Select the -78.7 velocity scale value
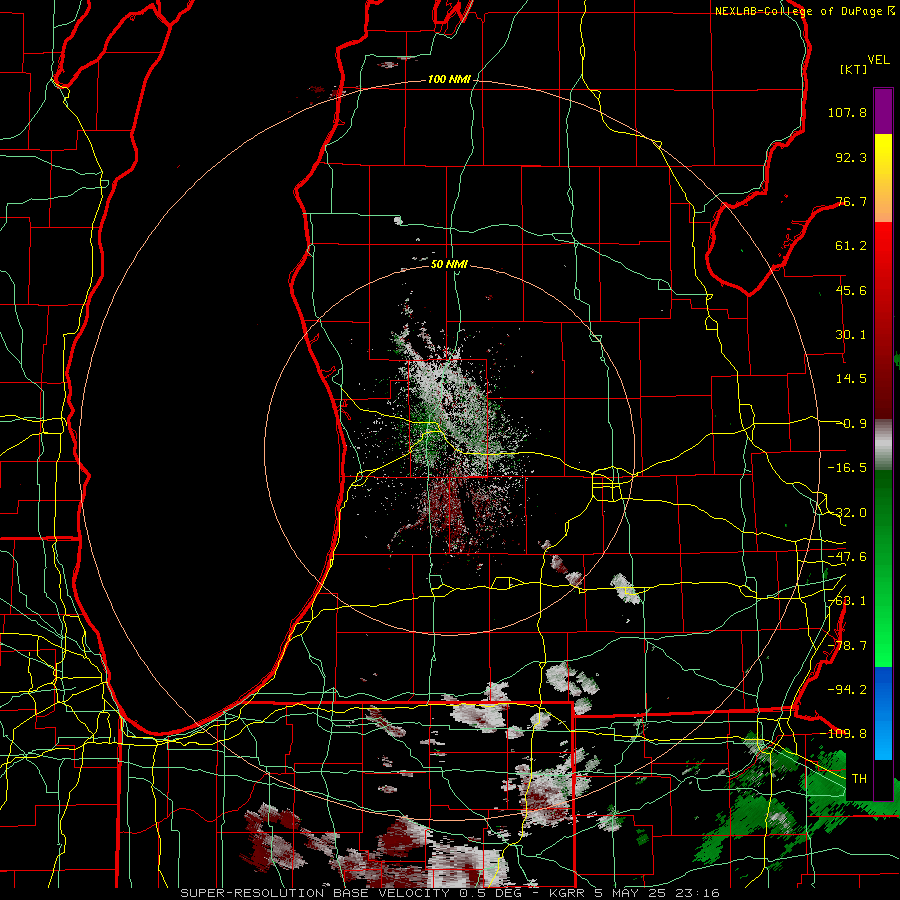Image resolution: width=900 pixels, height=900 pixels. (x=847, y=646)
